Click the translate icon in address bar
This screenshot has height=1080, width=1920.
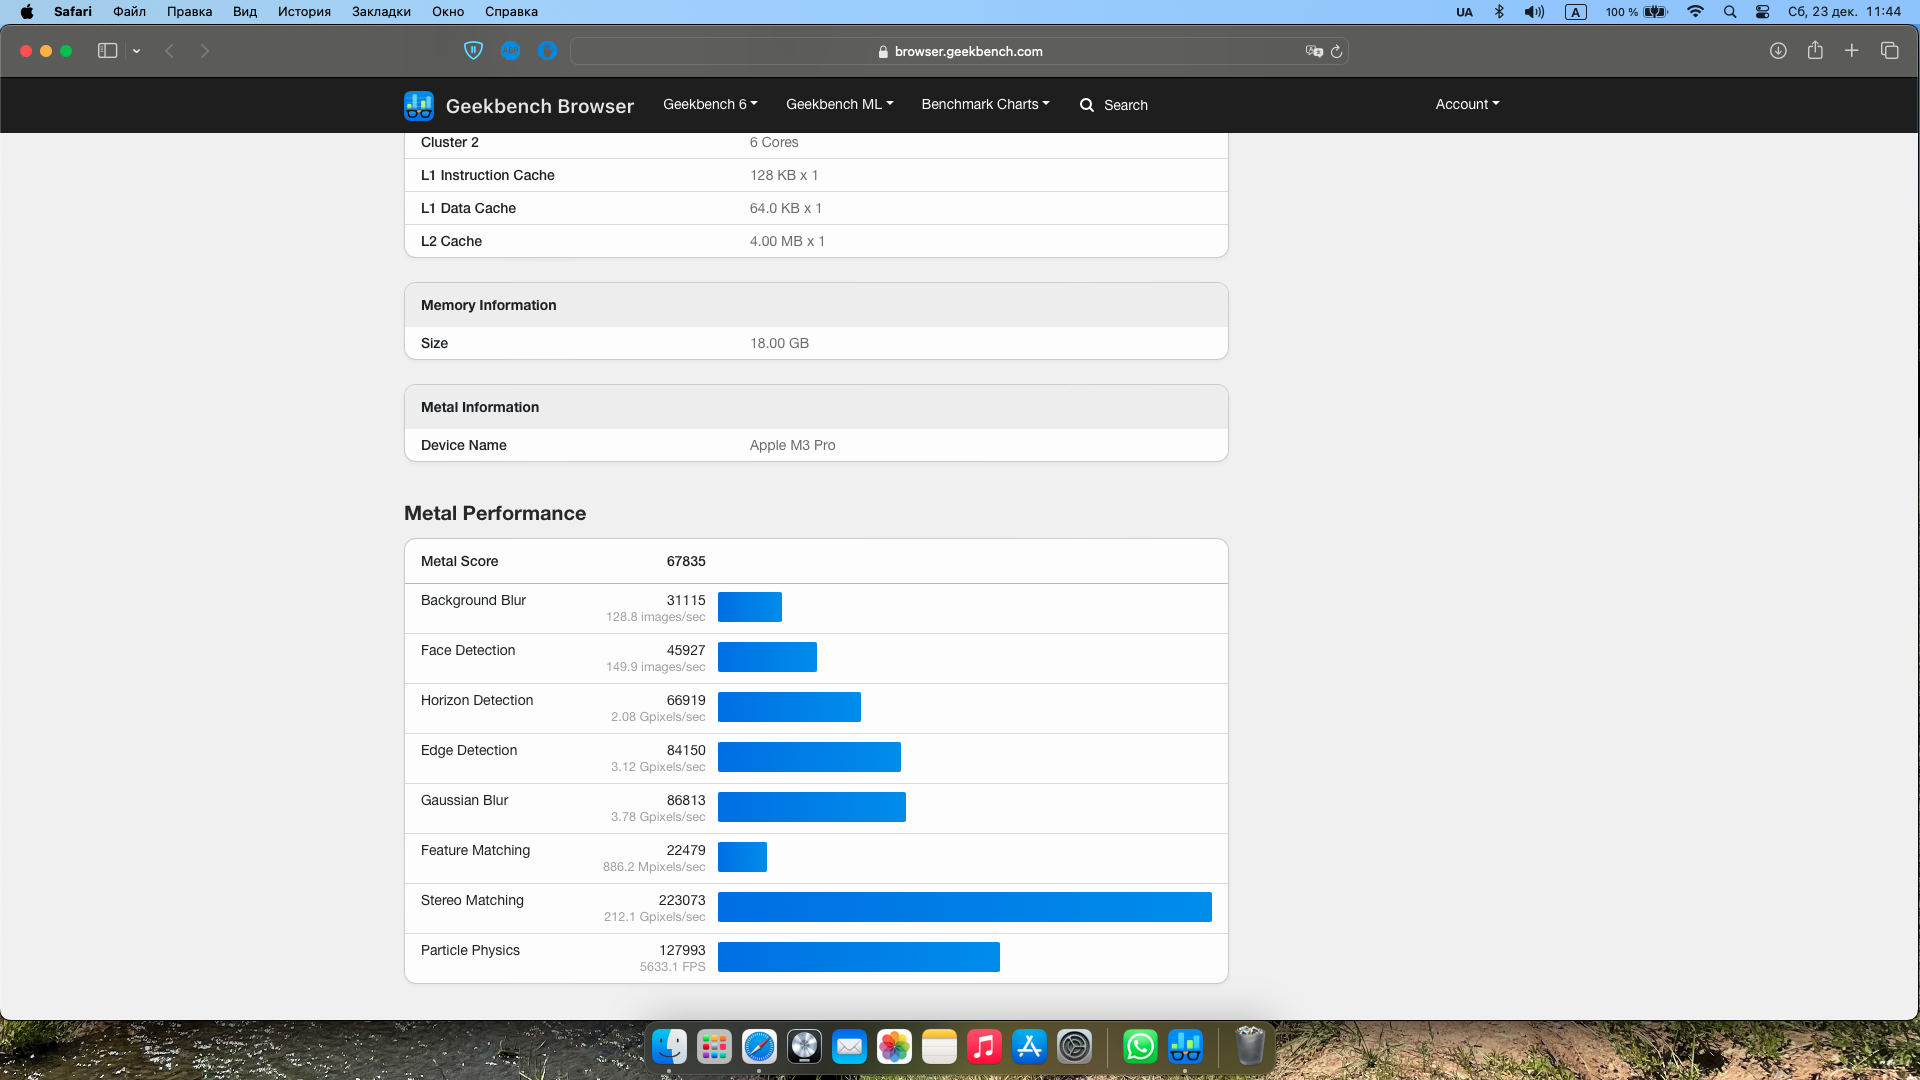point(1314,51)
